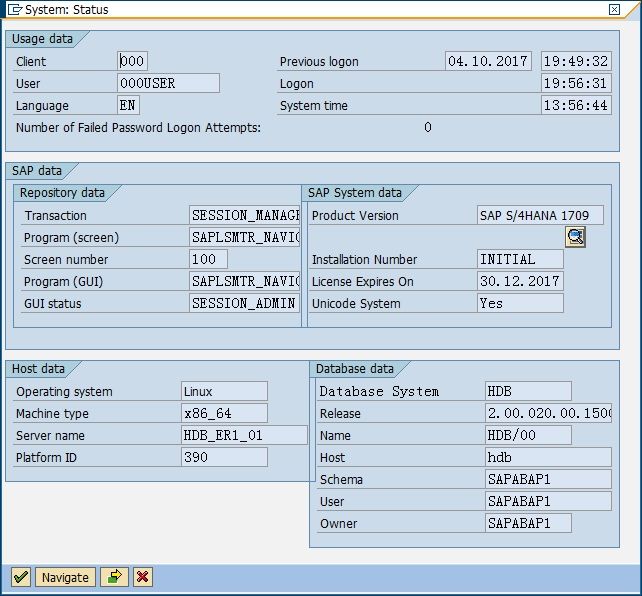The width and height of the screenshot is (642, 596).
Task: Select the License Expires On date field
Action: click(x=519, y=282)
